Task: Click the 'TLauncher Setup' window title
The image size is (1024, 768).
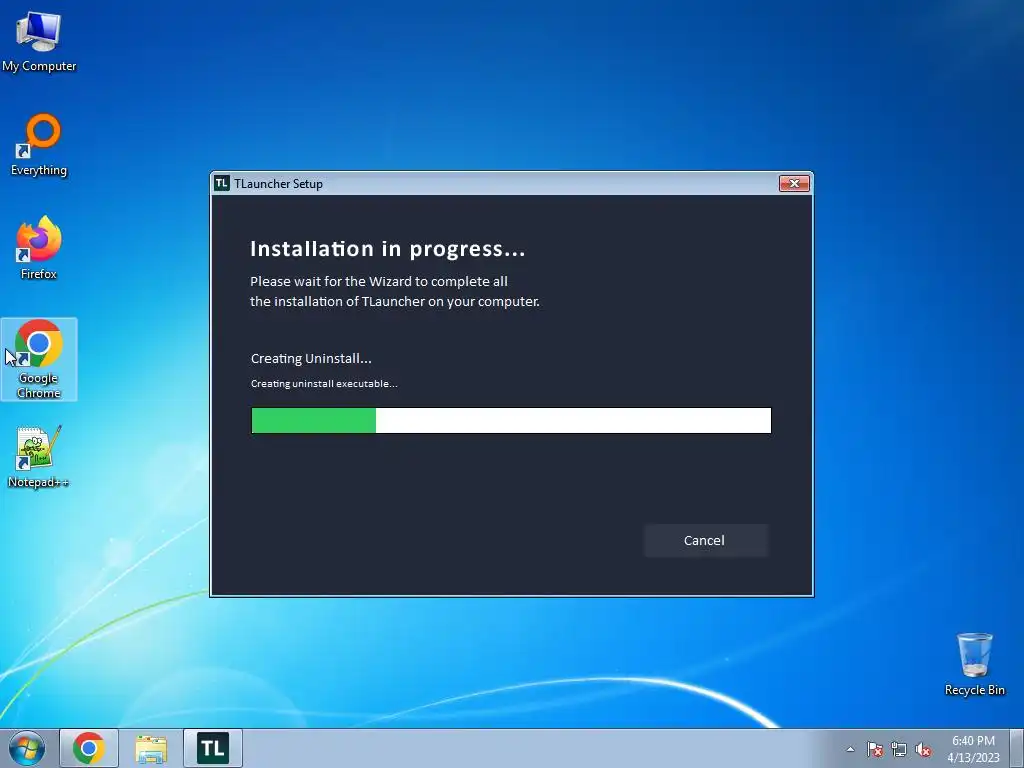Action: tap(278, 184)
